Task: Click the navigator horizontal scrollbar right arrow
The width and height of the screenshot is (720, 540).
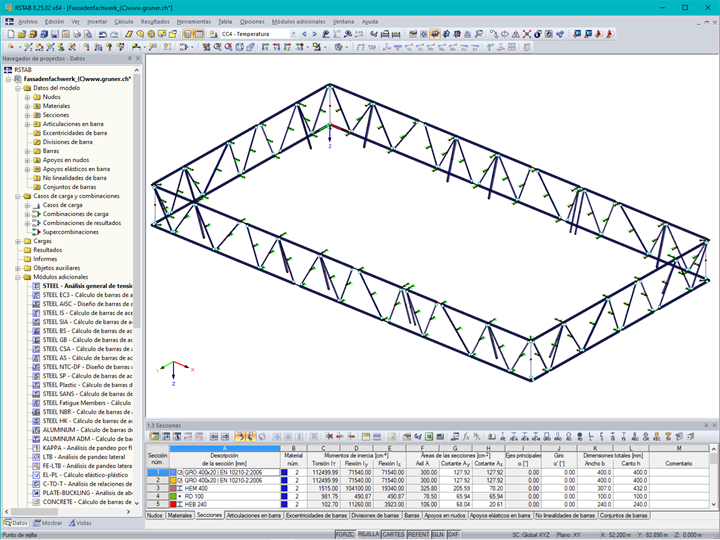Action: (129, 512)
